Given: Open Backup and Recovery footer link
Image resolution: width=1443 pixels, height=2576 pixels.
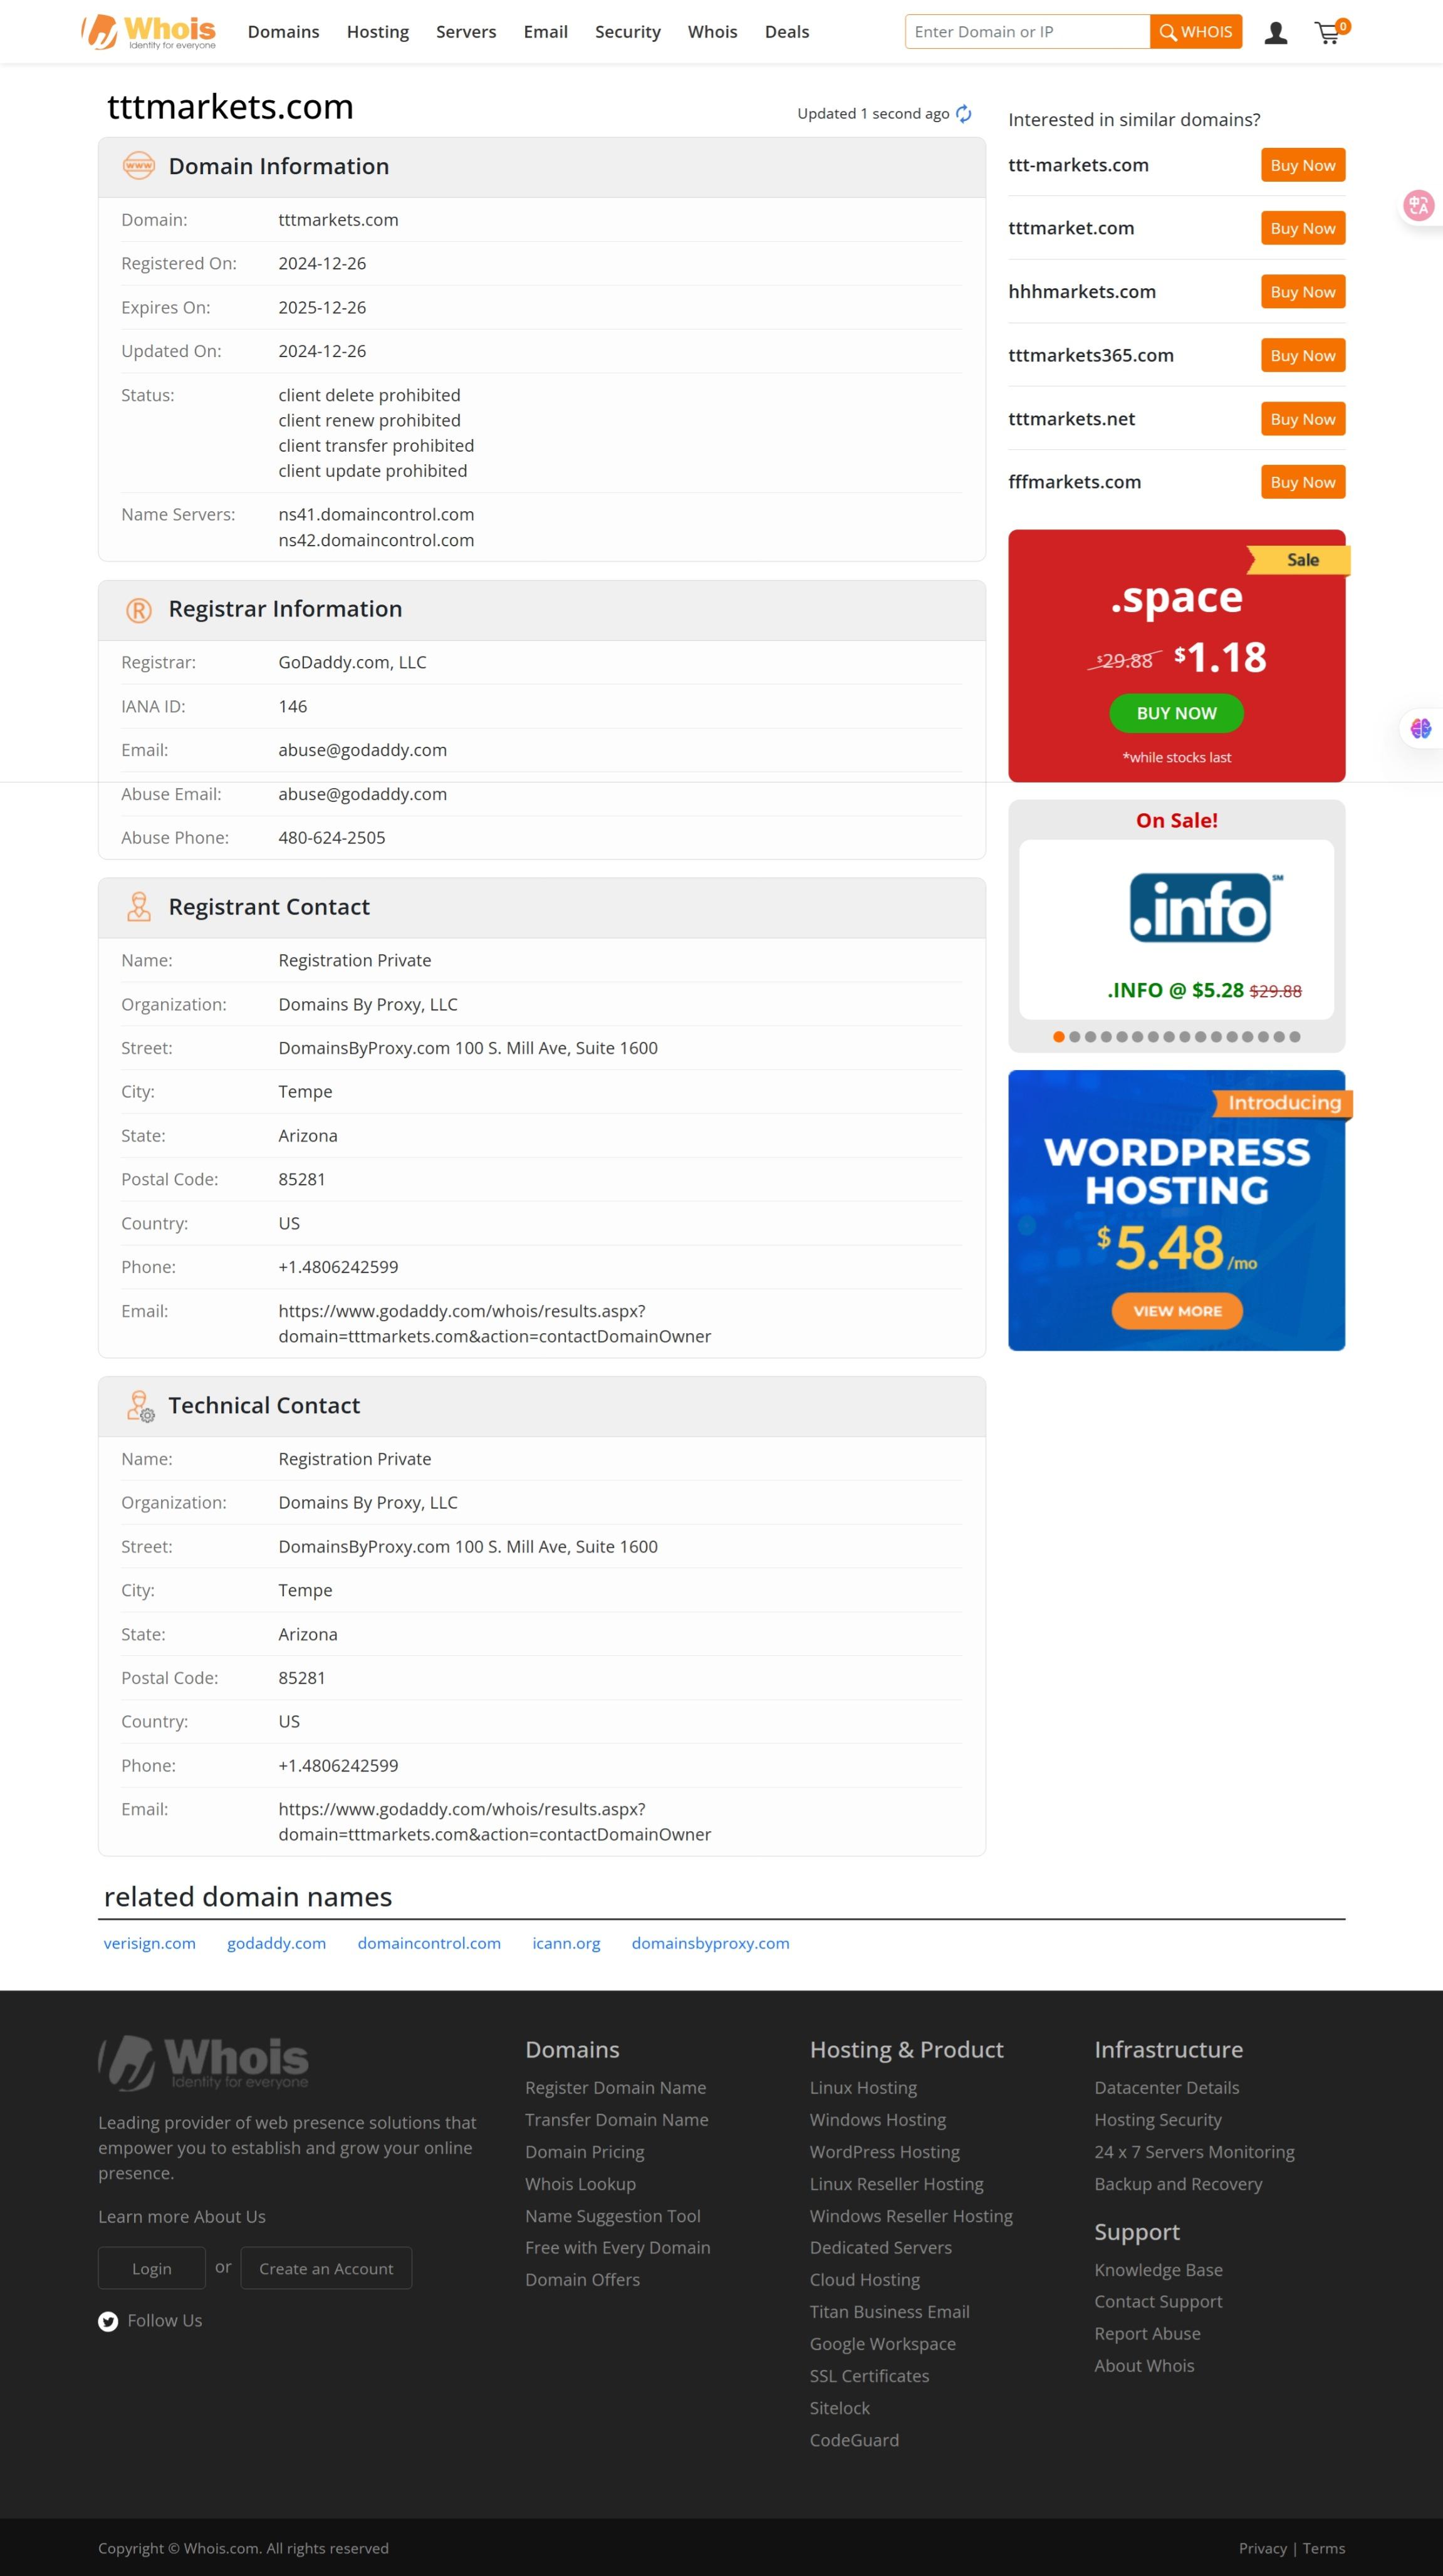Looking at the screenshot, I should click(x=1178, y=2184).
